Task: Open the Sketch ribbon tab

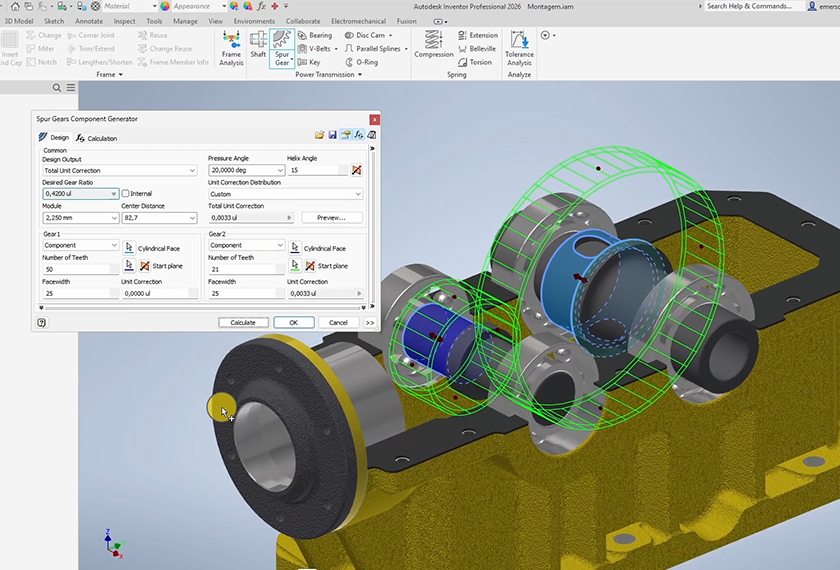Action: pyautogui.click(x=54, y=20)
